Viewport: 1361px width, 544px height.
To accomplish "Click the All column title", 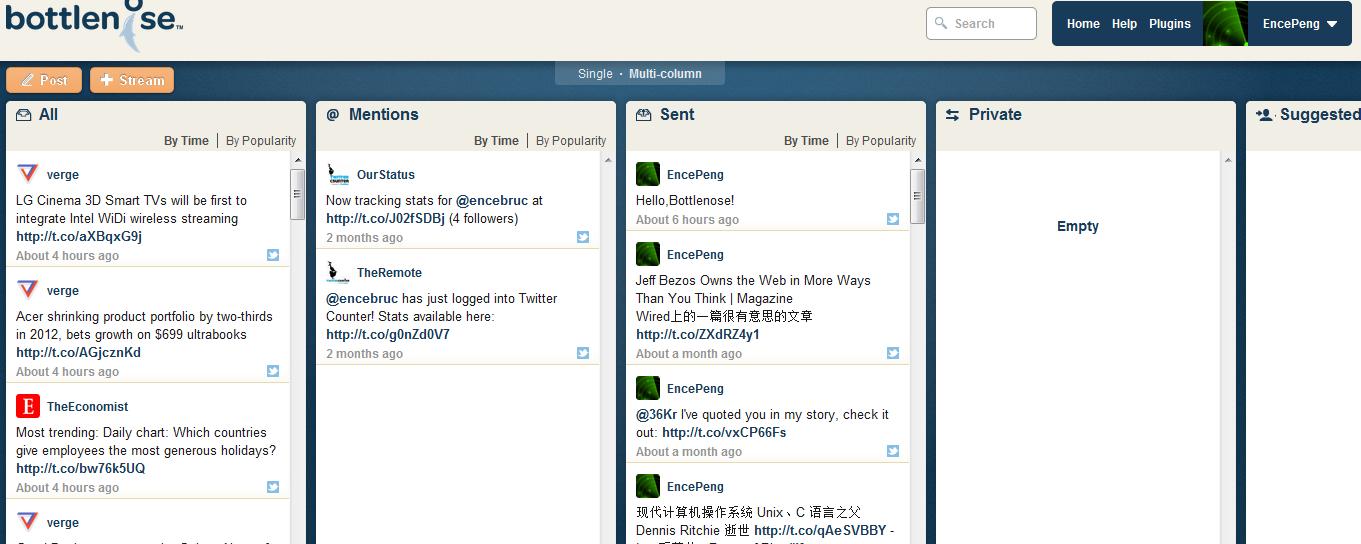I will tap(48, 115).
